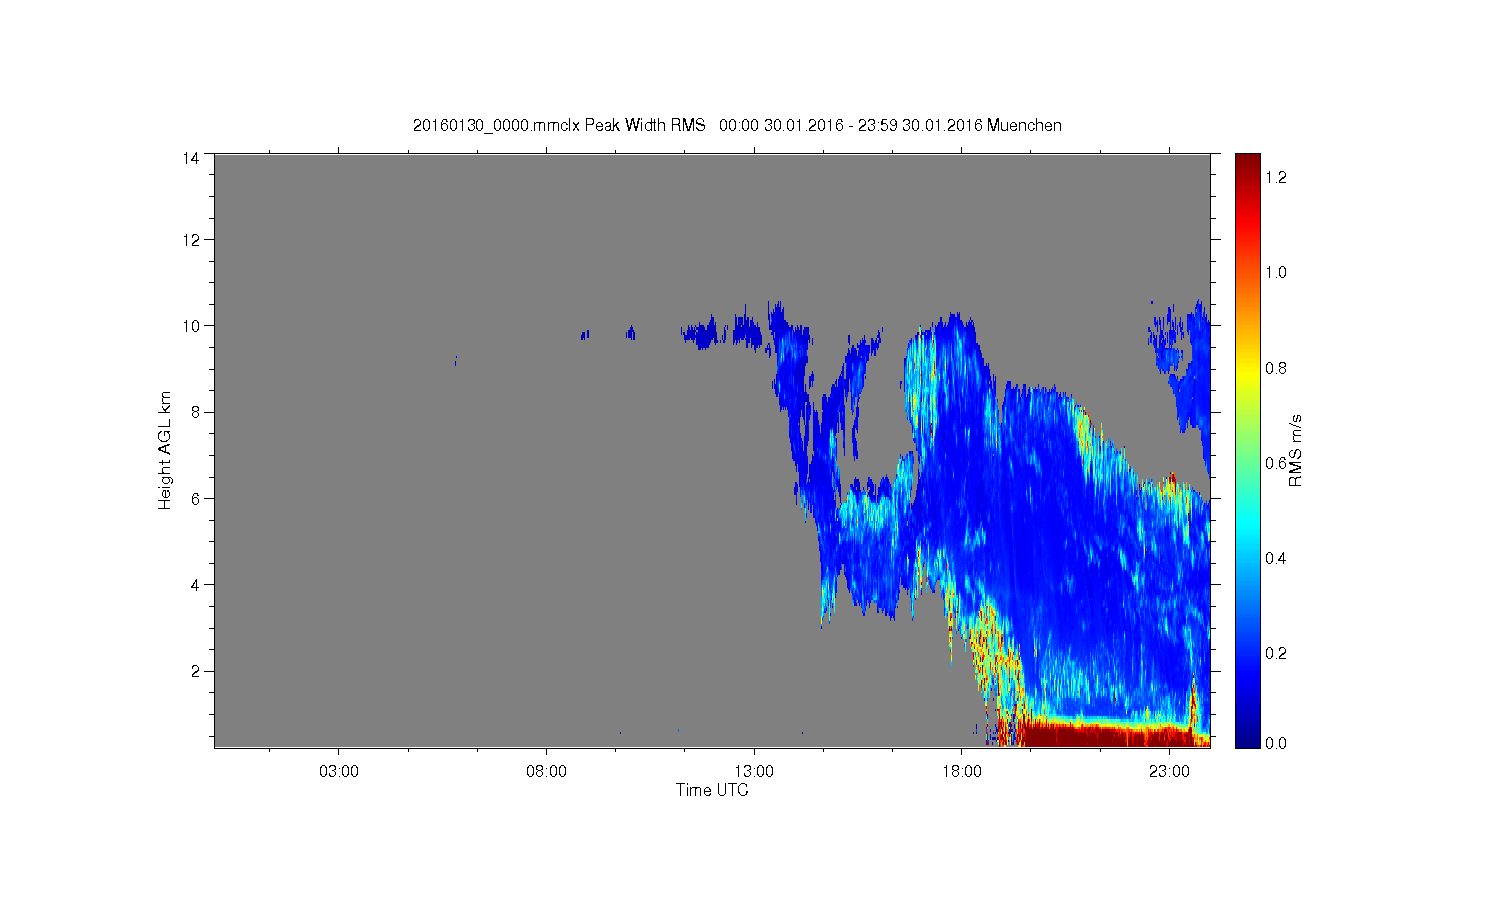This screenshot has height=900, width=1500.
Task: Click the colorbar value 0.6
Action: click(x=1276, y=463)
